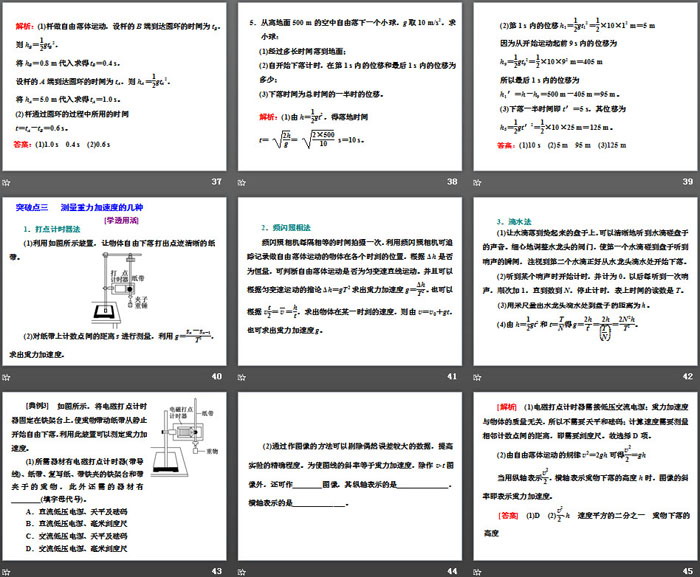
Task: Click the animation star under slide 40
Action: point(7,376)
